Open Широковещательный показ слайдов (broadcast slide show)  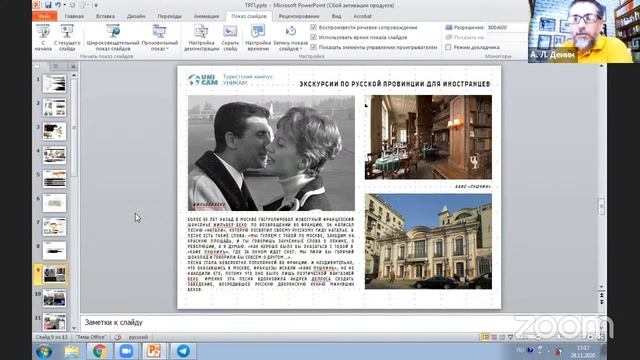tap(113, 38)
